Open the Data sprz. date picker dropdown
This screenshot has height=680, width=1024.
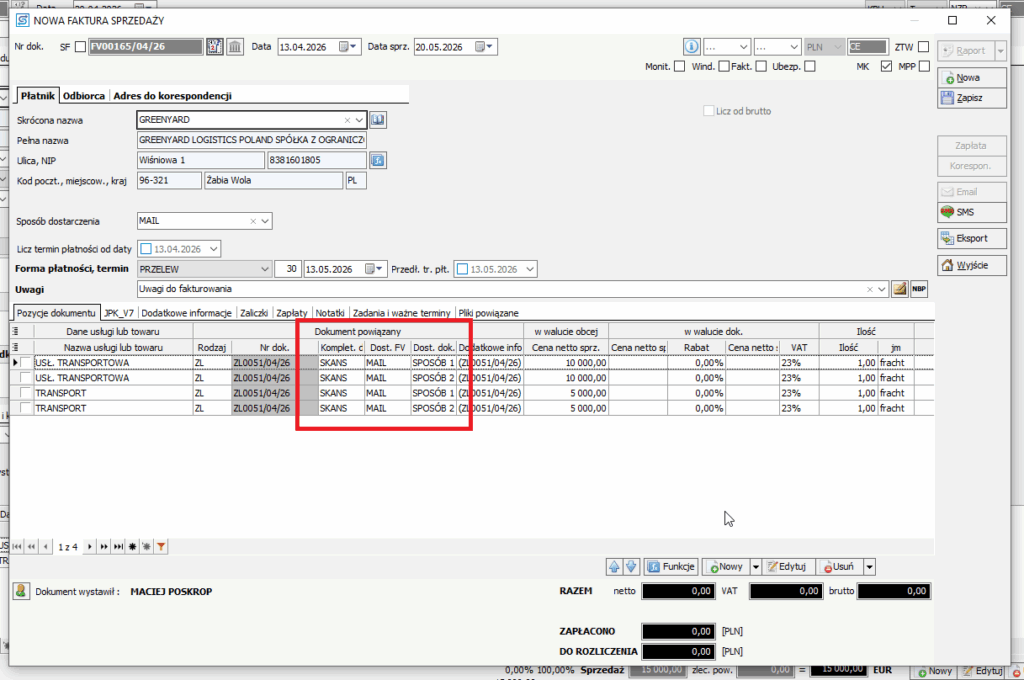pos(485,47)
